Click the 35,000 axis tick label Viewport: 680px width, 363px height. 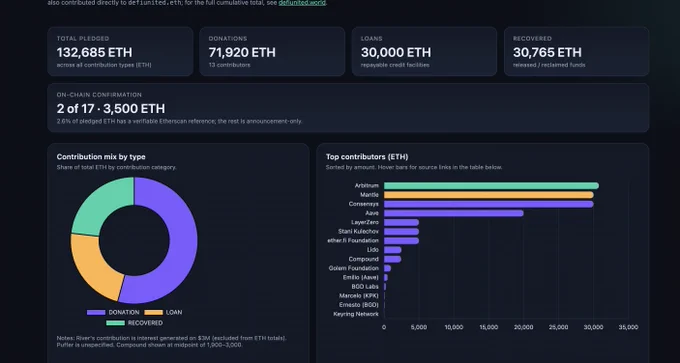(628, 327)
